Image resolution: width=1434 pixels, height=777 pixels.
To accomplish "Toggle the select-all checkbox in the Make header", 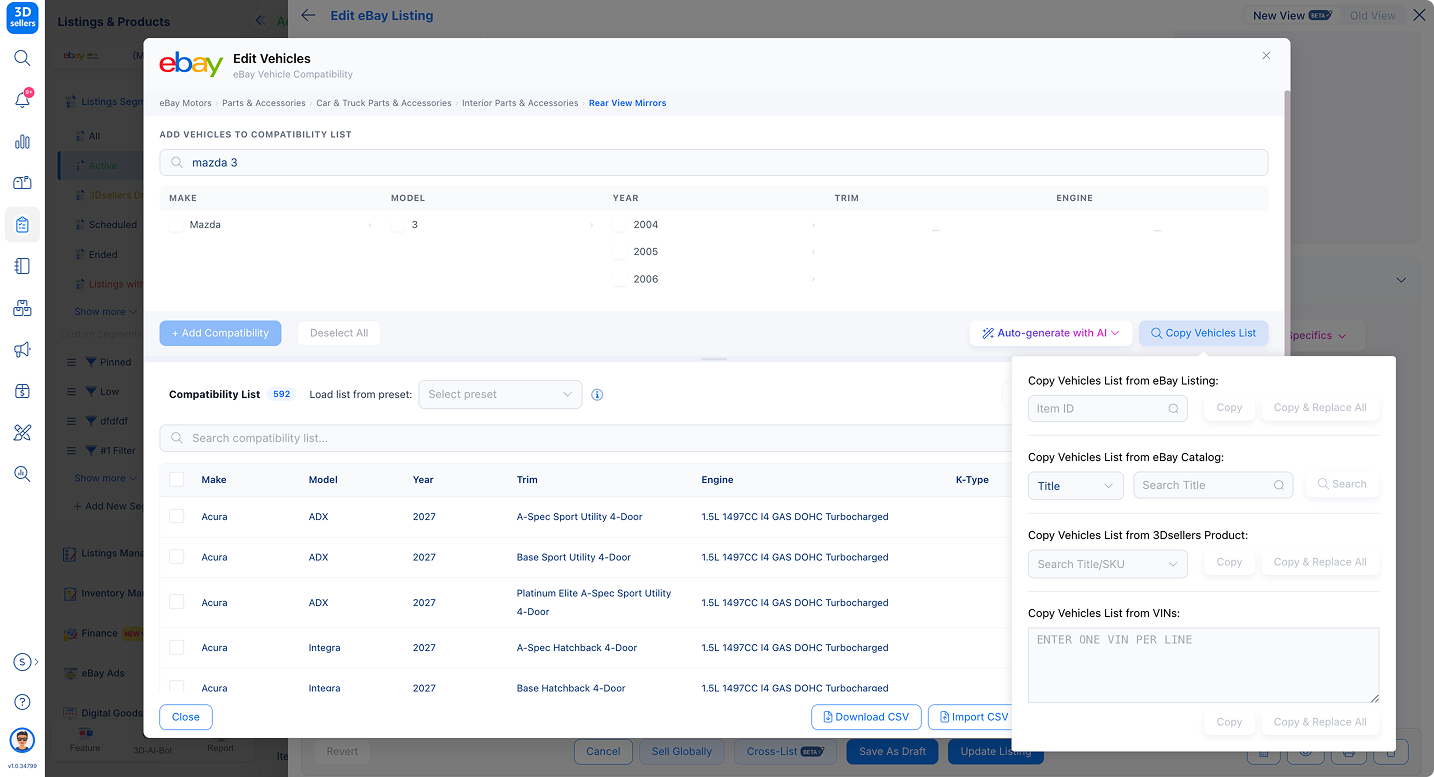I will tap(177, 480).
